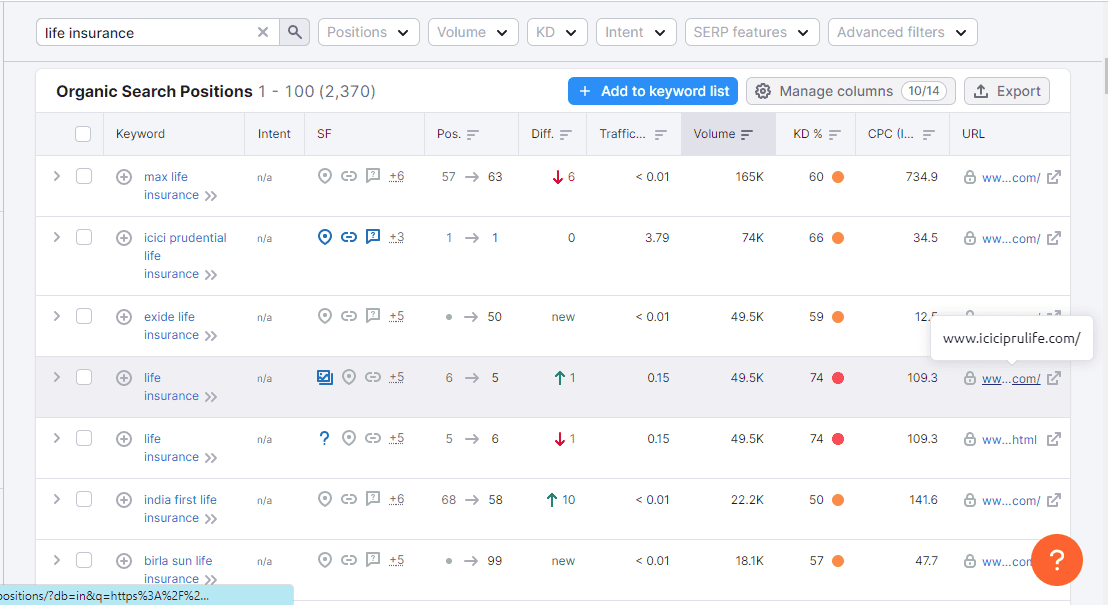
Task: Click the Export button
Action: pos(1007,91)
